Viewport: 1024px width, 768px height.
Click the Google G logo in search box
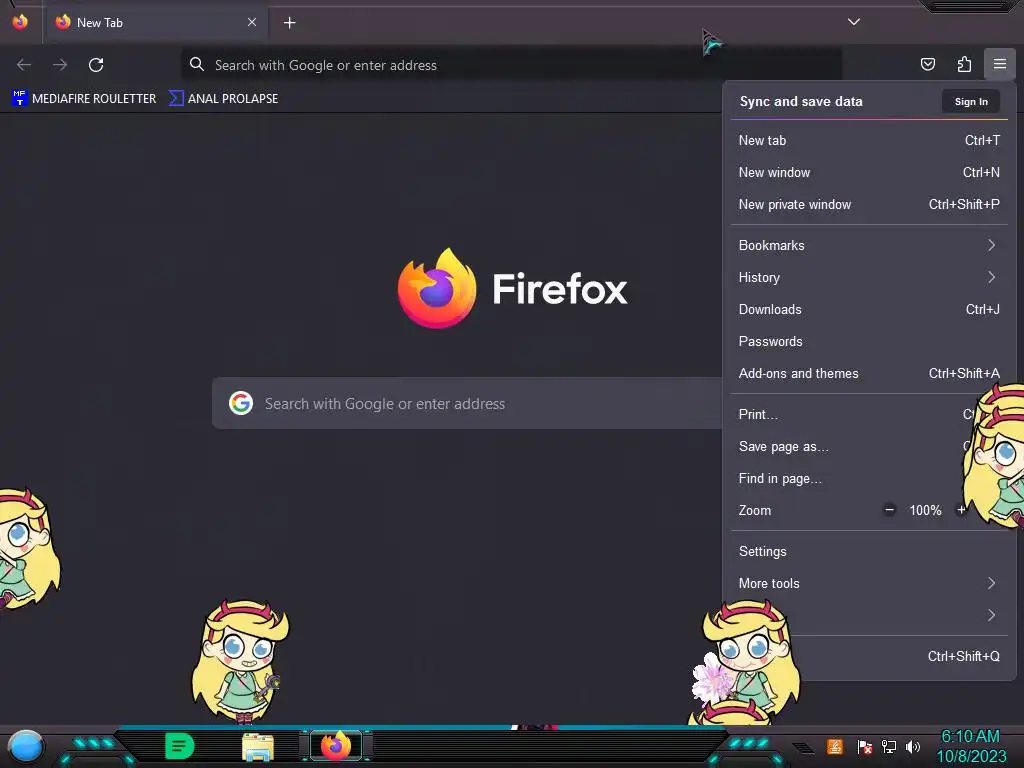pyautogui.click(x=241, y=404)
